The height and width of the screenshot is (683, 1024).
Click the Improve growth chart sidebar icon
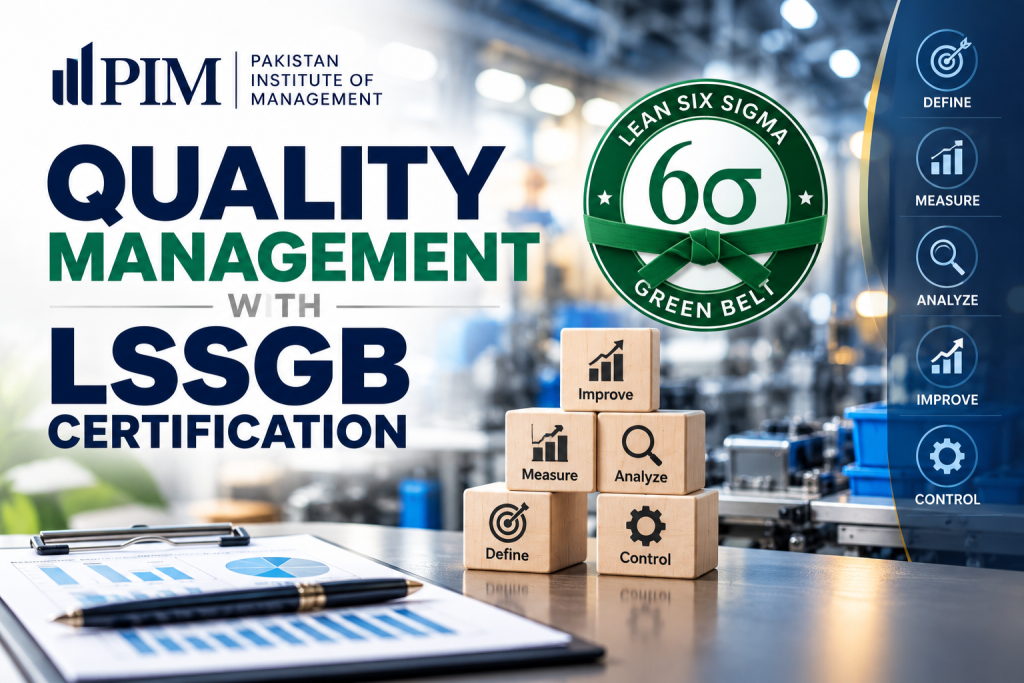point(947,357)
